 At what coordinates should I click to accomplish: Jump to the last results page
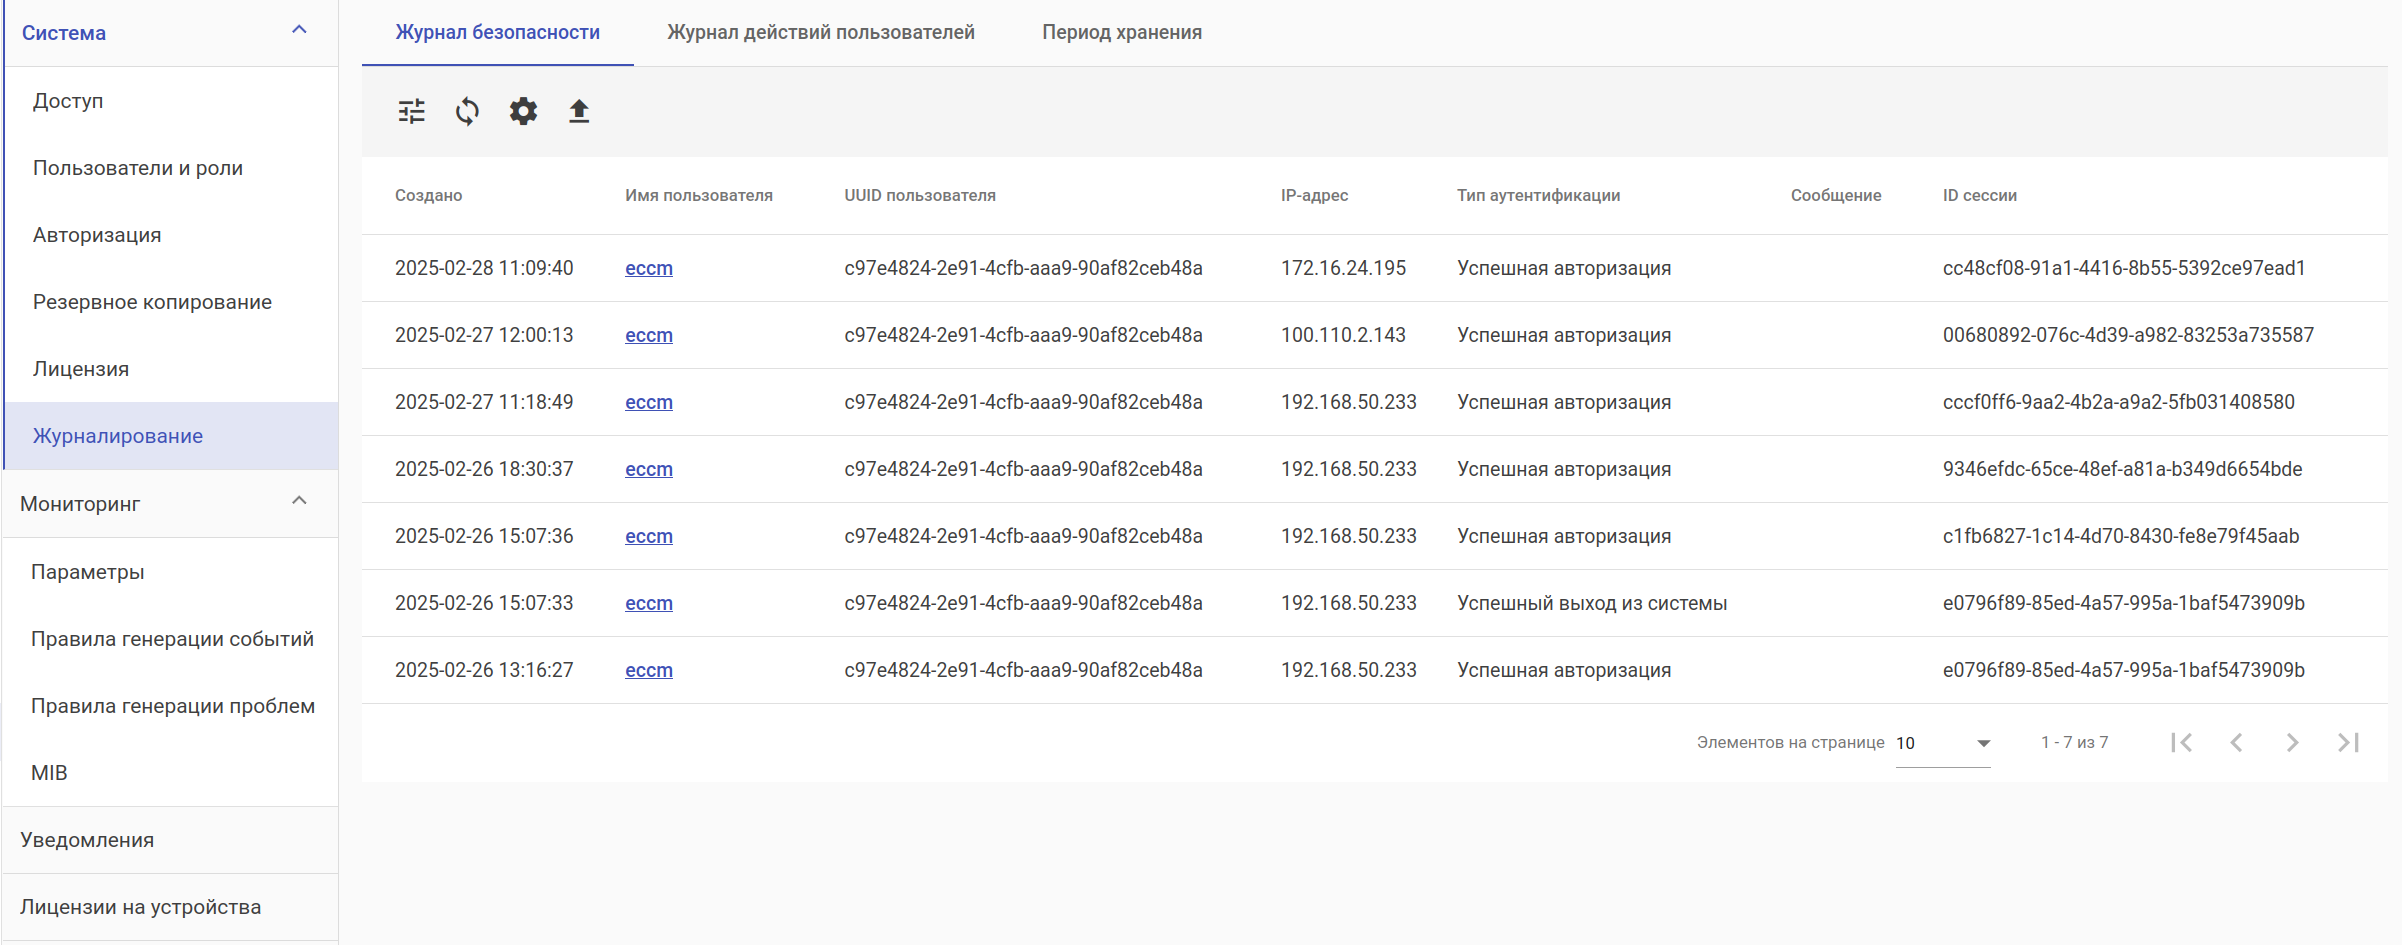[2349, 742]
